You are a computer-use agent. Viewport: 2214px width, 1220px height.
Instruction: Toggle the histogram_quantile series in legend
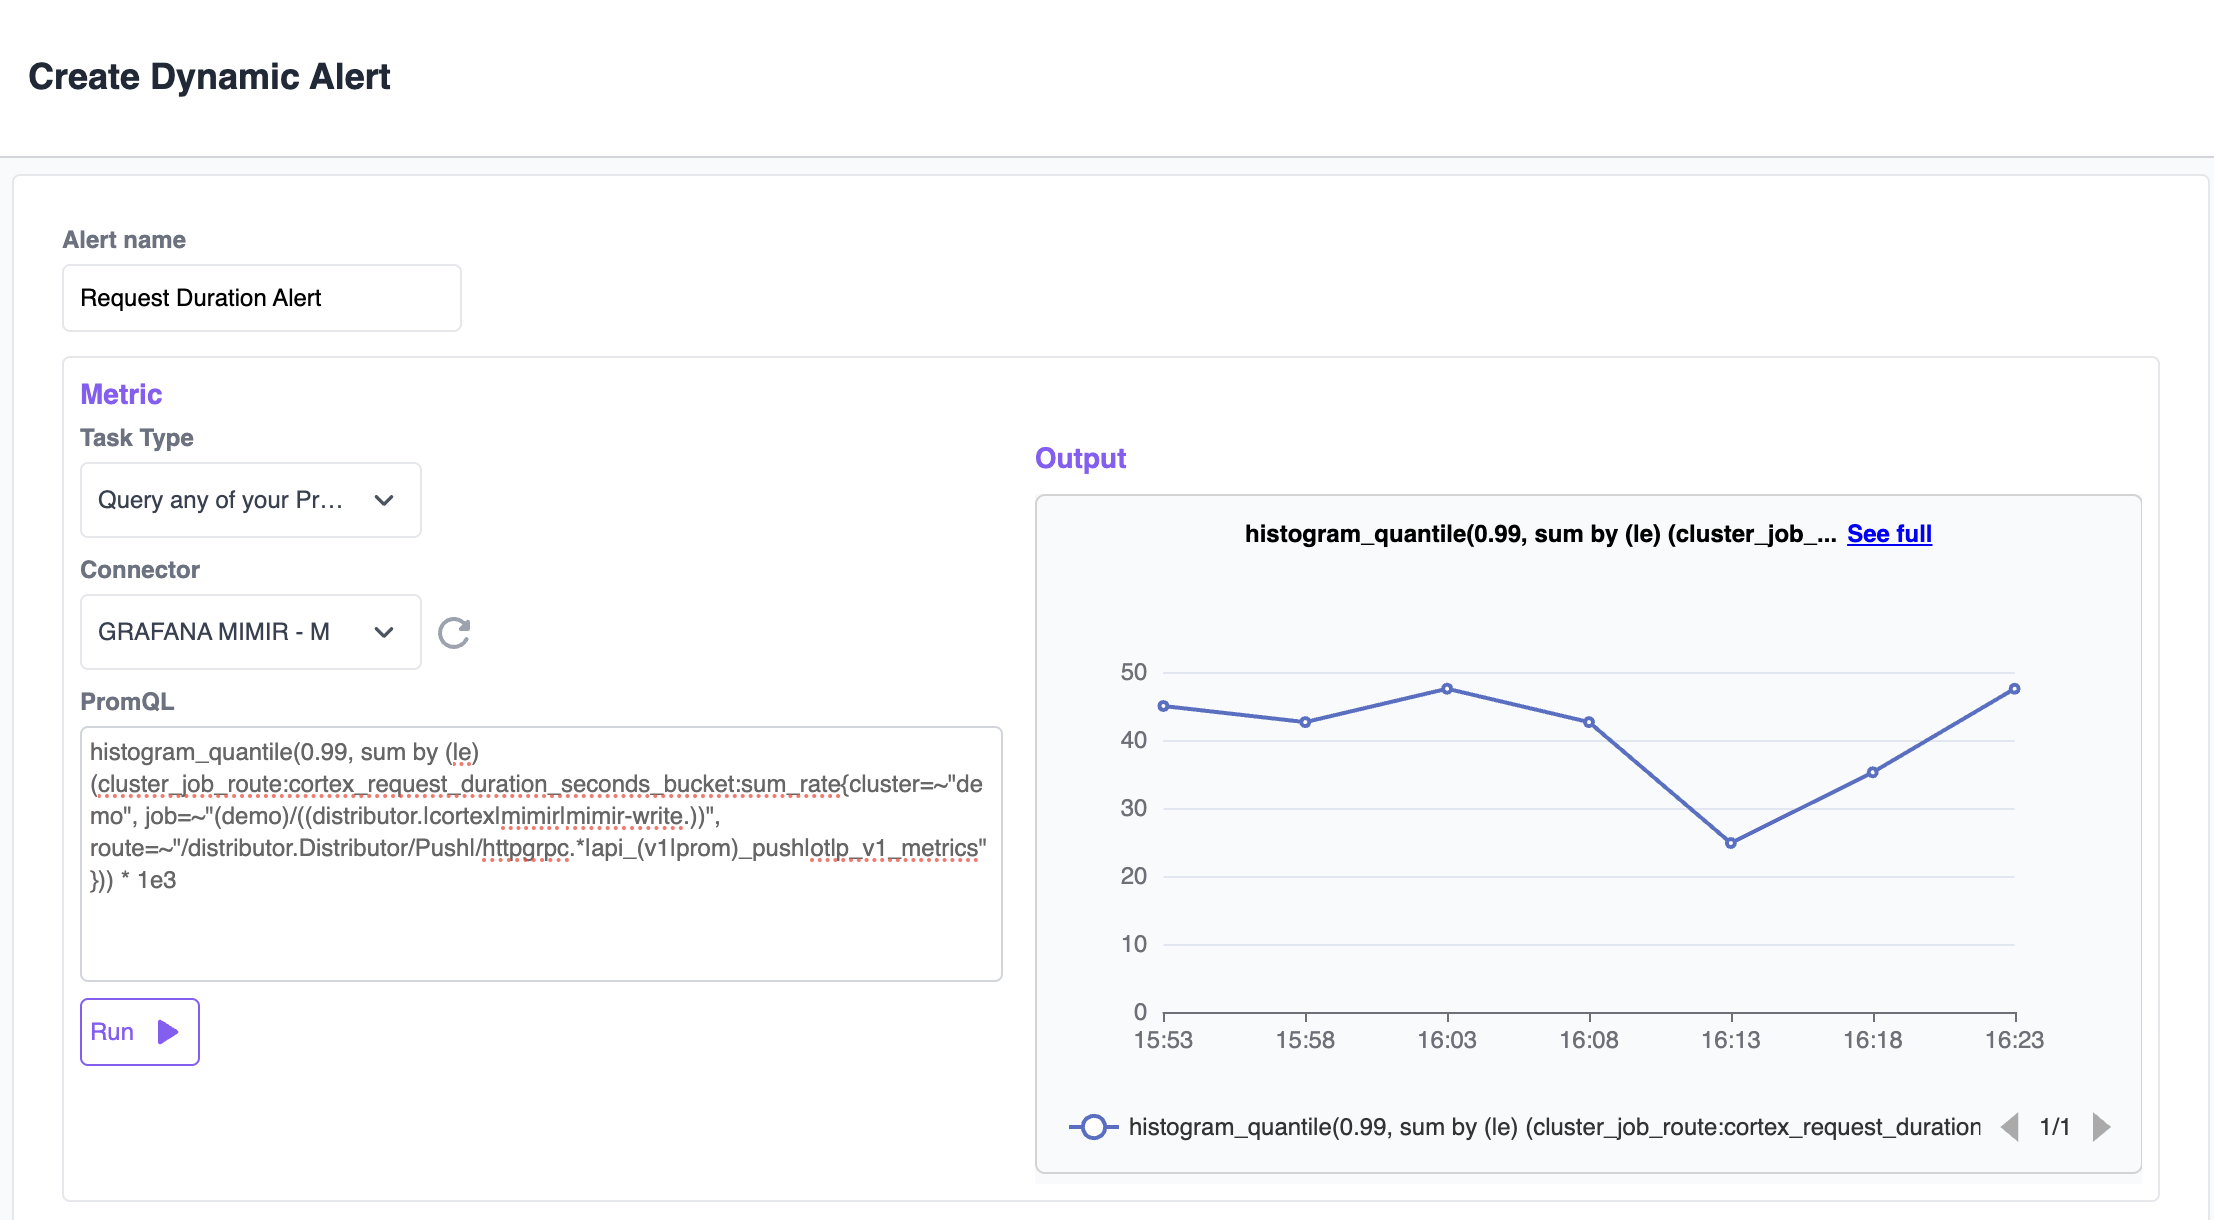coord(1525,1127)
